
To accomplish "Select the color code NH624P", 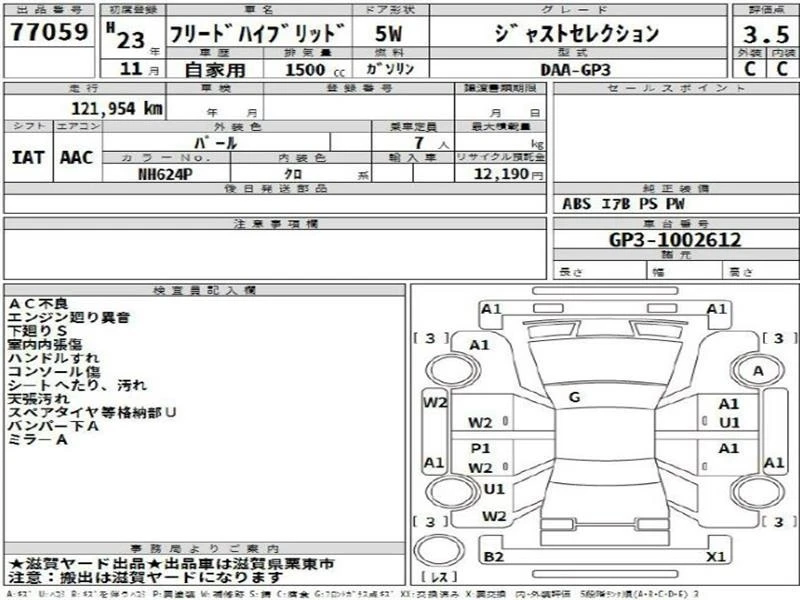I will (165, 174).
